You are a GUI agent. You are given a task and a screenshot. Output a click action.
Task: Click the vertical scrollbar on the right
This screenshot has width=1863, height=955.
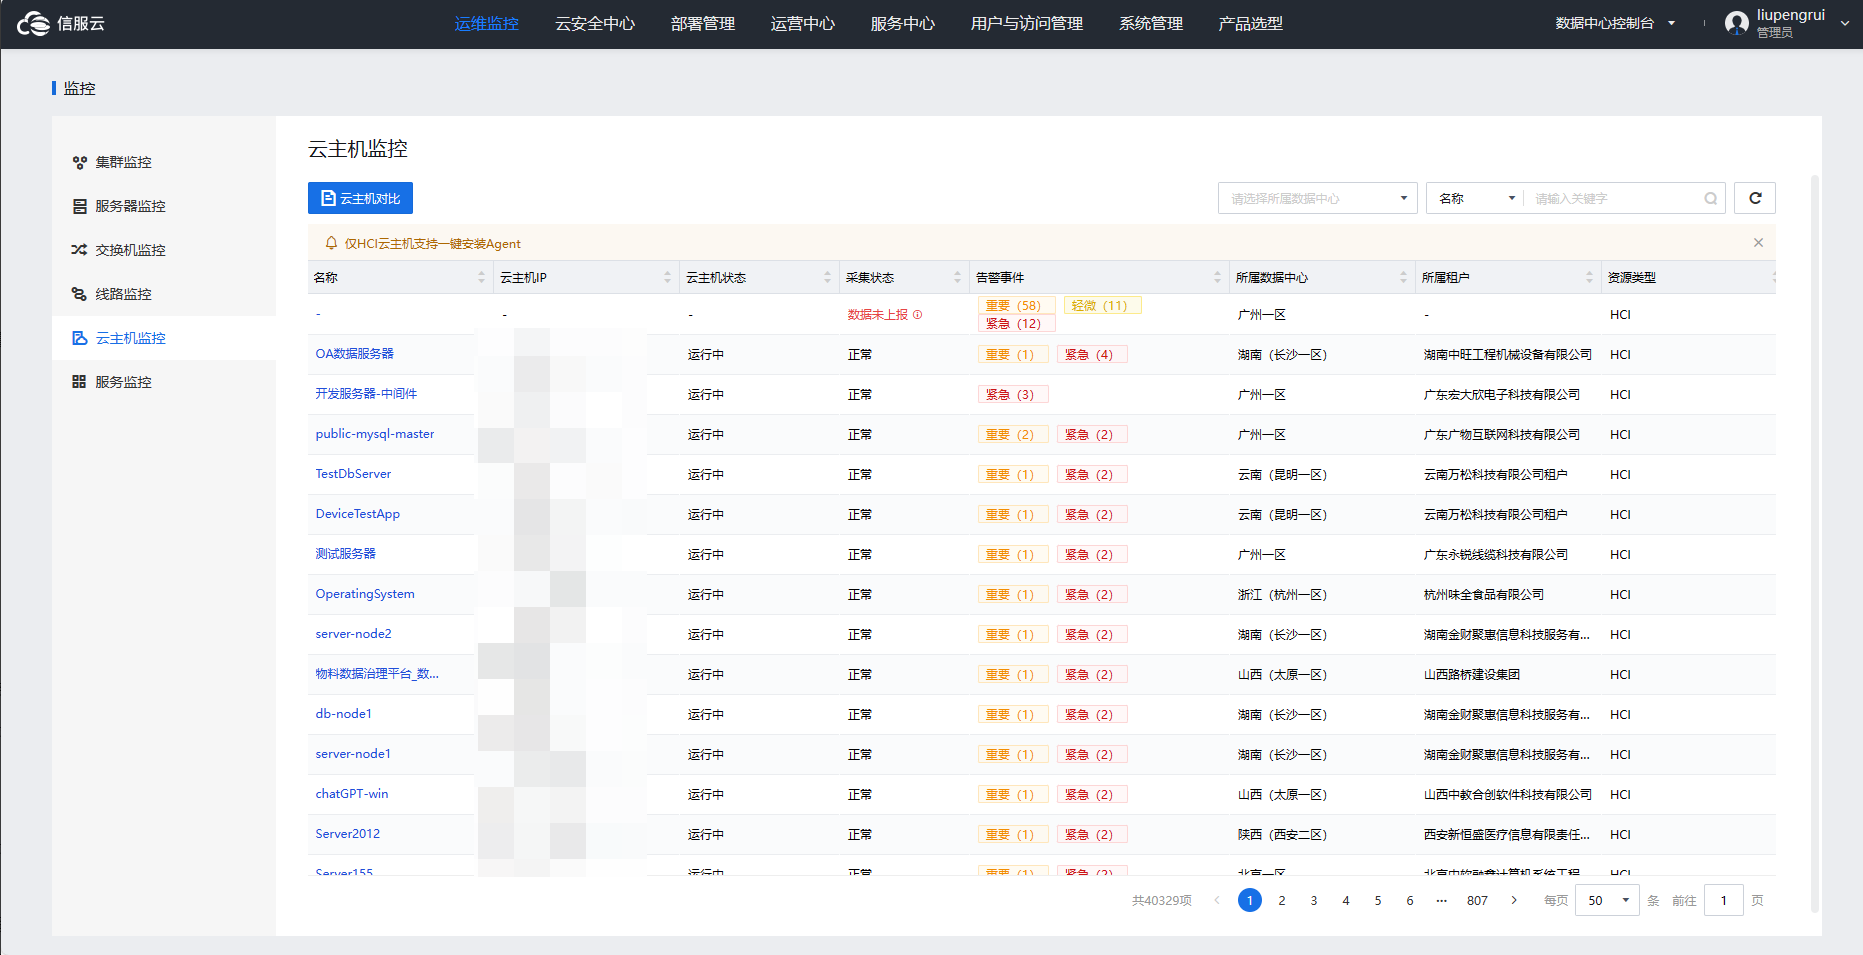pyautogui.click(x=1814, y=544)
